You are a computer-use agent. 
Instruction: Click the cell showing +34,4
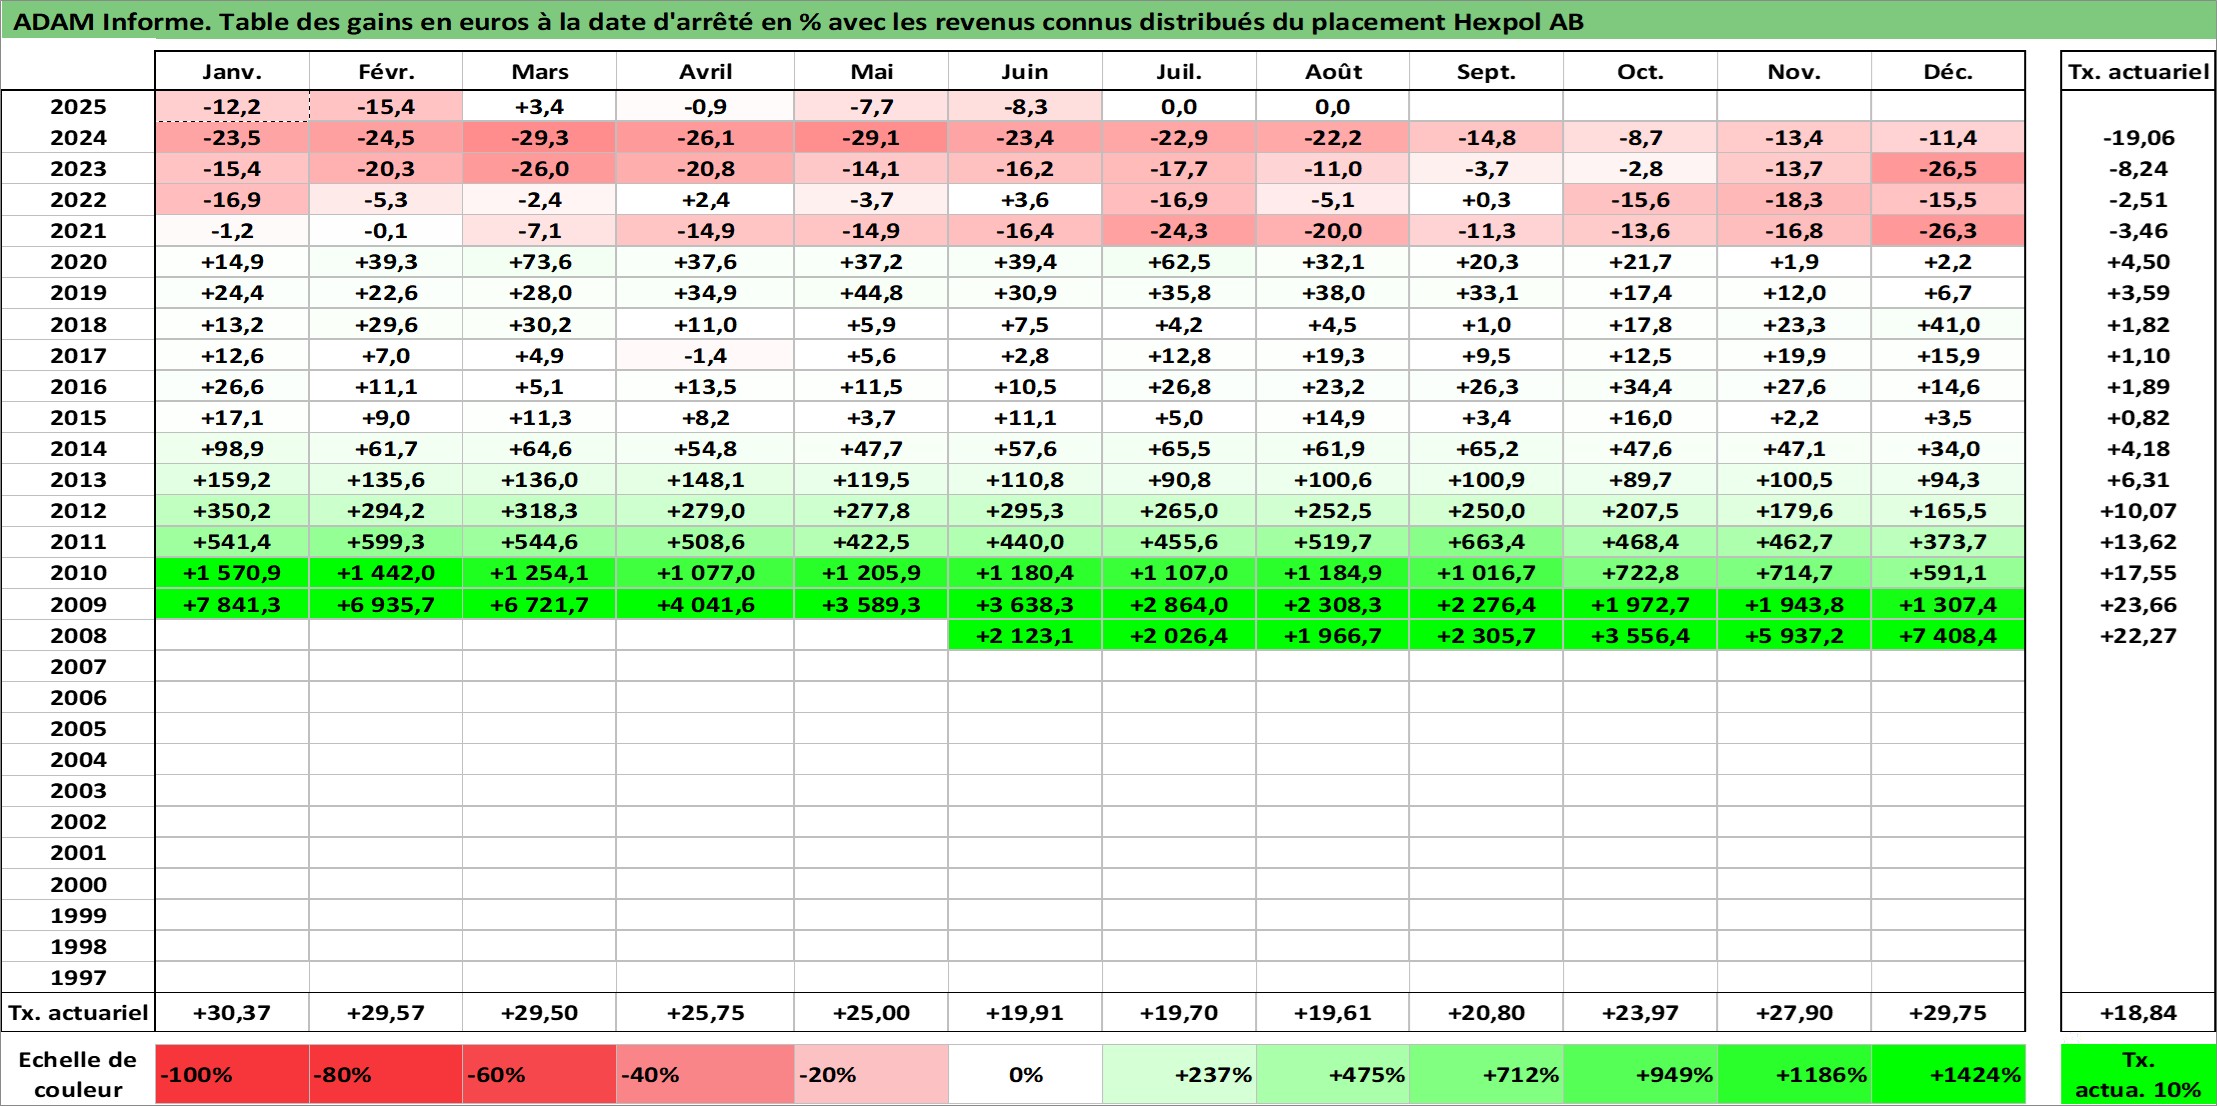pyautogui.click(x=1640, y=387)
